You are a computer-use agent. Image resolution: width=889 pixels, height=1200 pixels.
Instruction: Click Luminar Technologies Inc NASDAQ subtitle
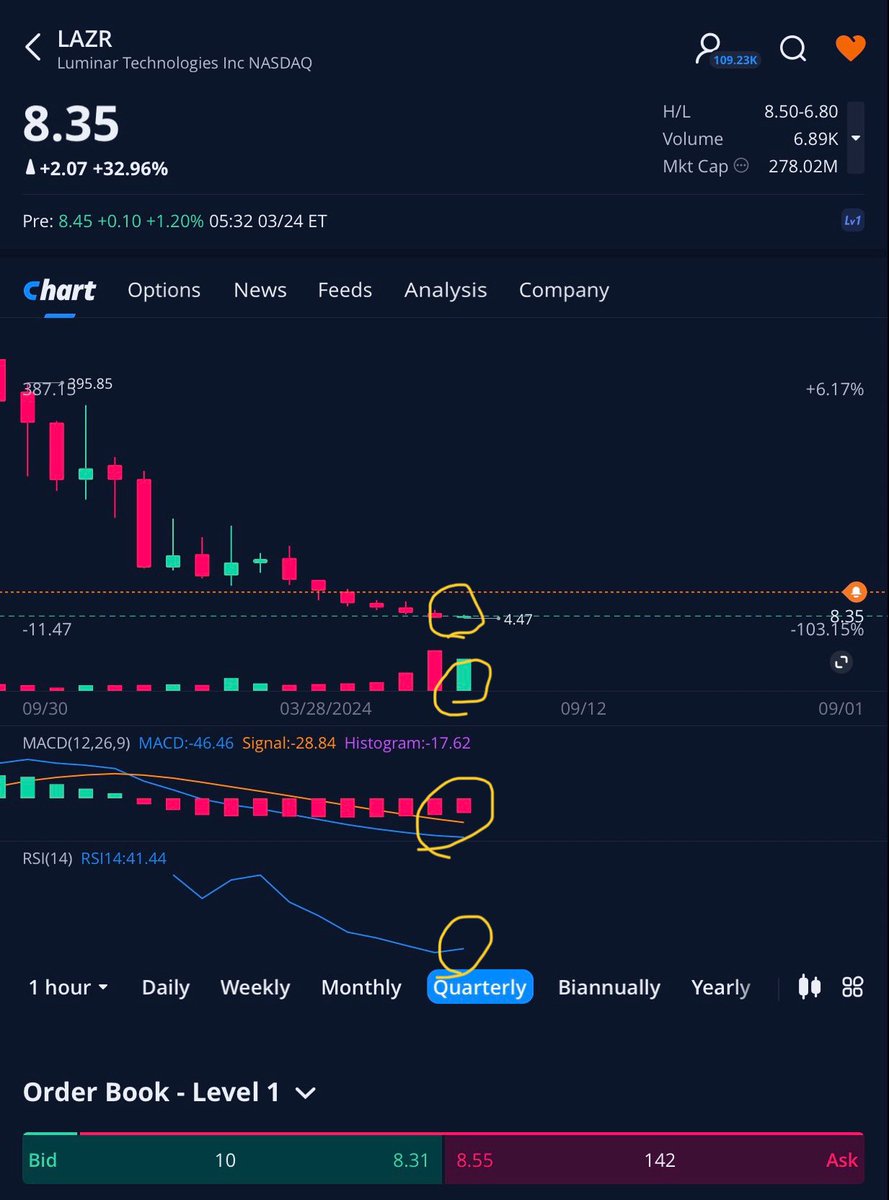(x=185, y=63)
